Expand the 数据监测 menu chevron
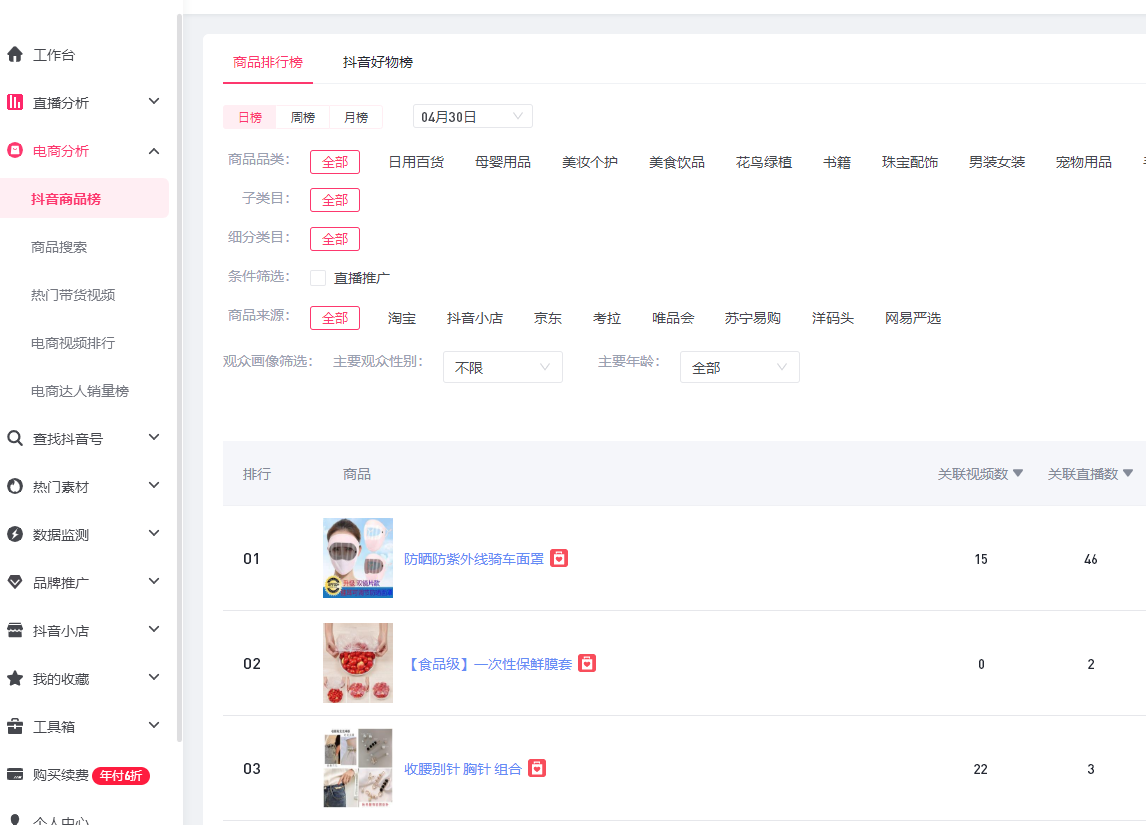Screen dimensions: 1146x825 pos(153,533)
